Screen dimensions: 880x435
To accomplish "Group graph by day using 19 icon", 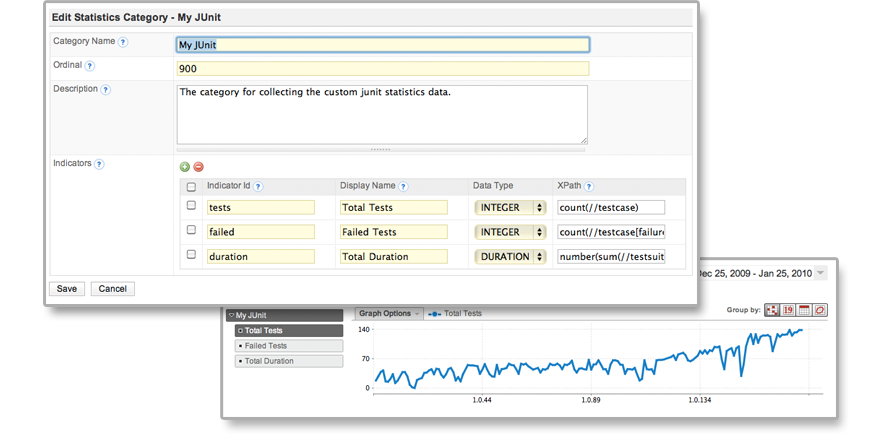I will tap(788, 310).
